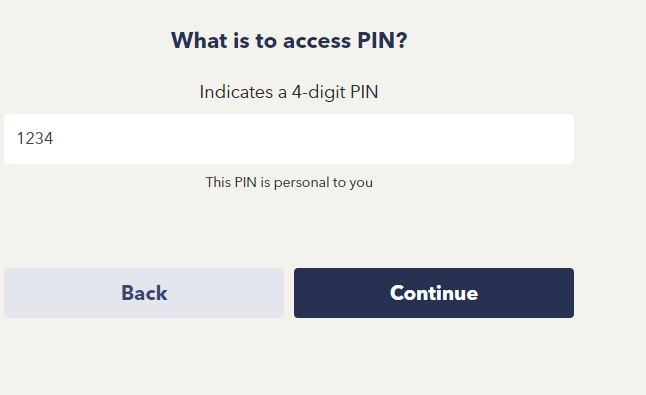Image resolution: width=646 pixels, height=395 pixels.
Task: Click the 'Indicates a 4-digit PIN' label
Action: click(289, 92)
